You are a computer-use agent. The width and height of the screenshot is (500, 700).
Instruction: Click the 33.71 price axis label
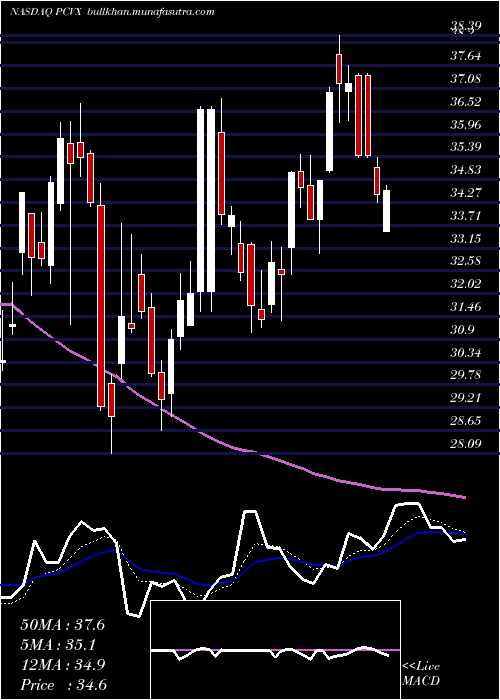click(x=466, y=216)
